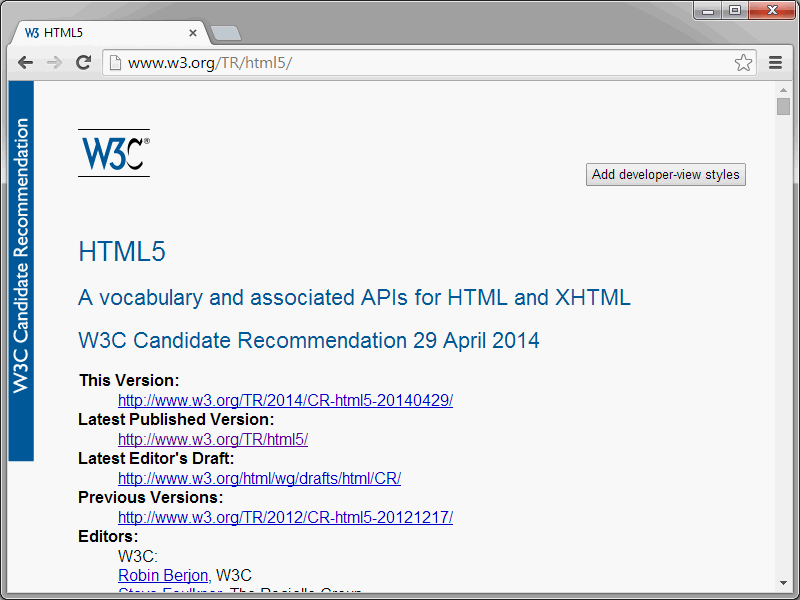The height and width of the screenshot is (600, 800).
Task: Reload the current page
Action: pyautogui.click(x=83, y=63)
